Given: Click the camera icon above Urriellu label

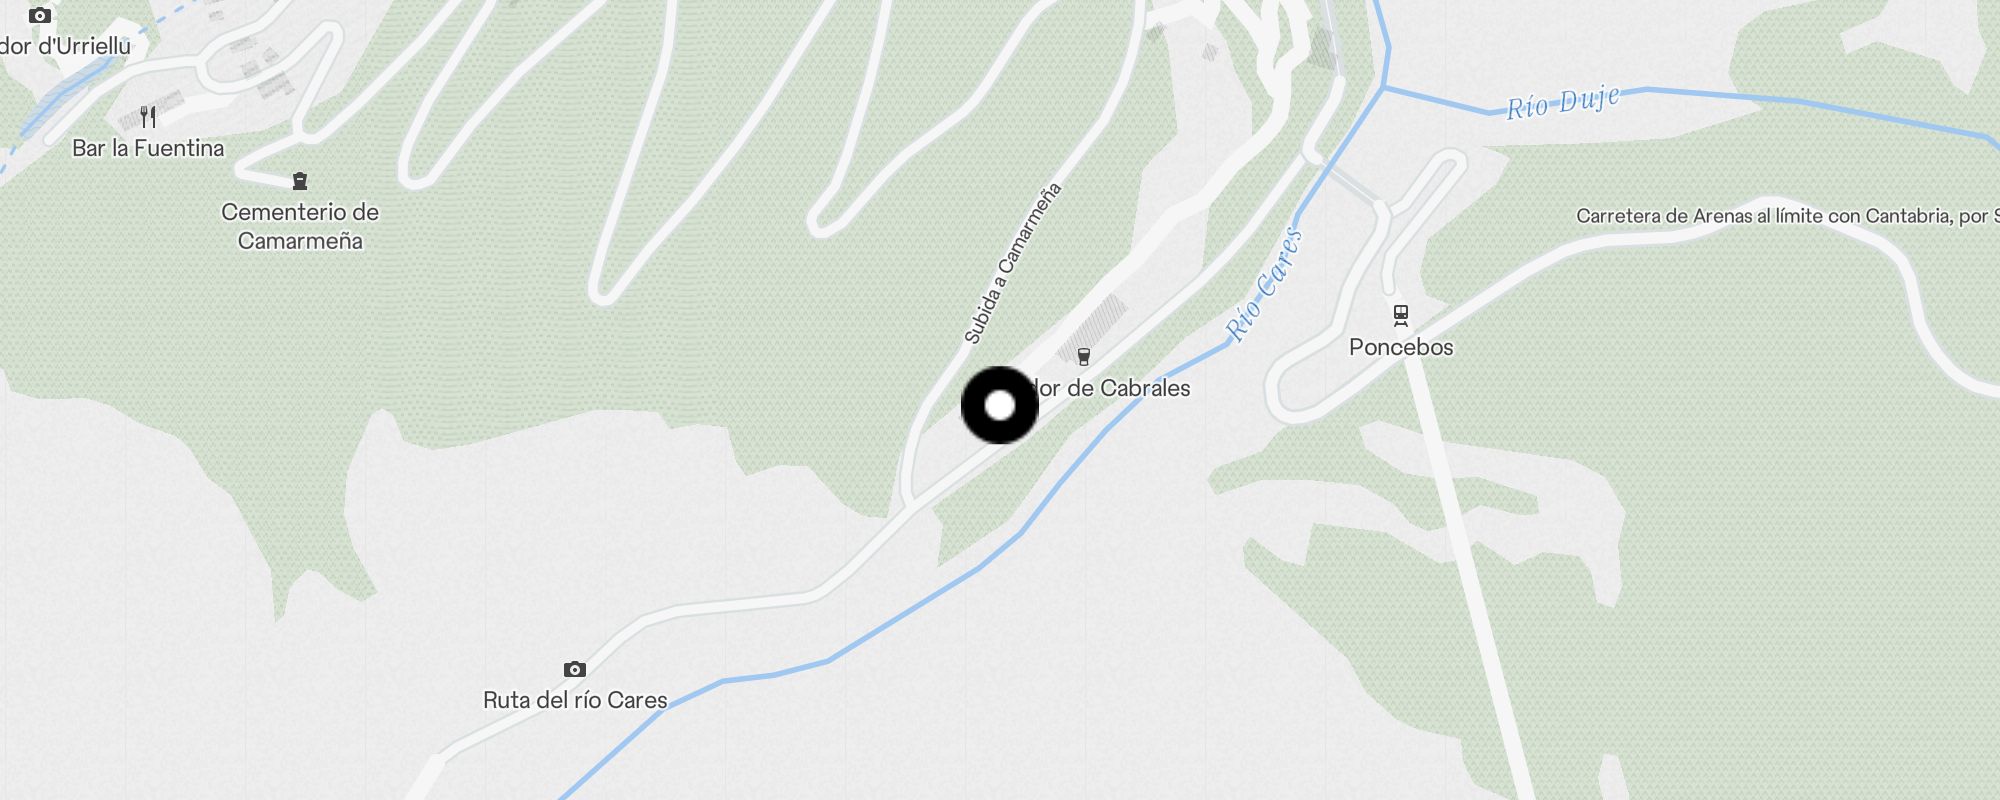Looking at the screenshot, I should [x=40, y=15].
